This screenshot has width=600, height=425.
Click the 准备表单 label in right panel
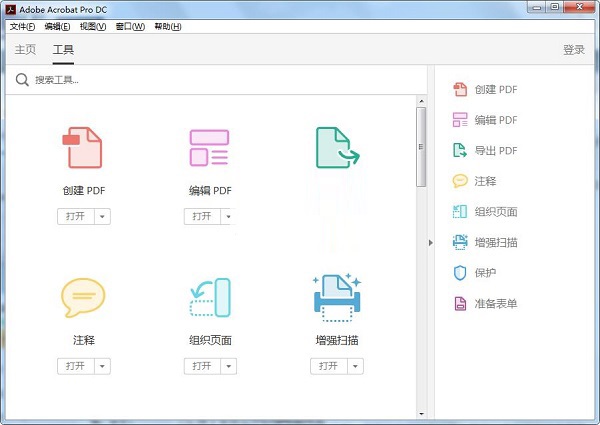[496, 304]
